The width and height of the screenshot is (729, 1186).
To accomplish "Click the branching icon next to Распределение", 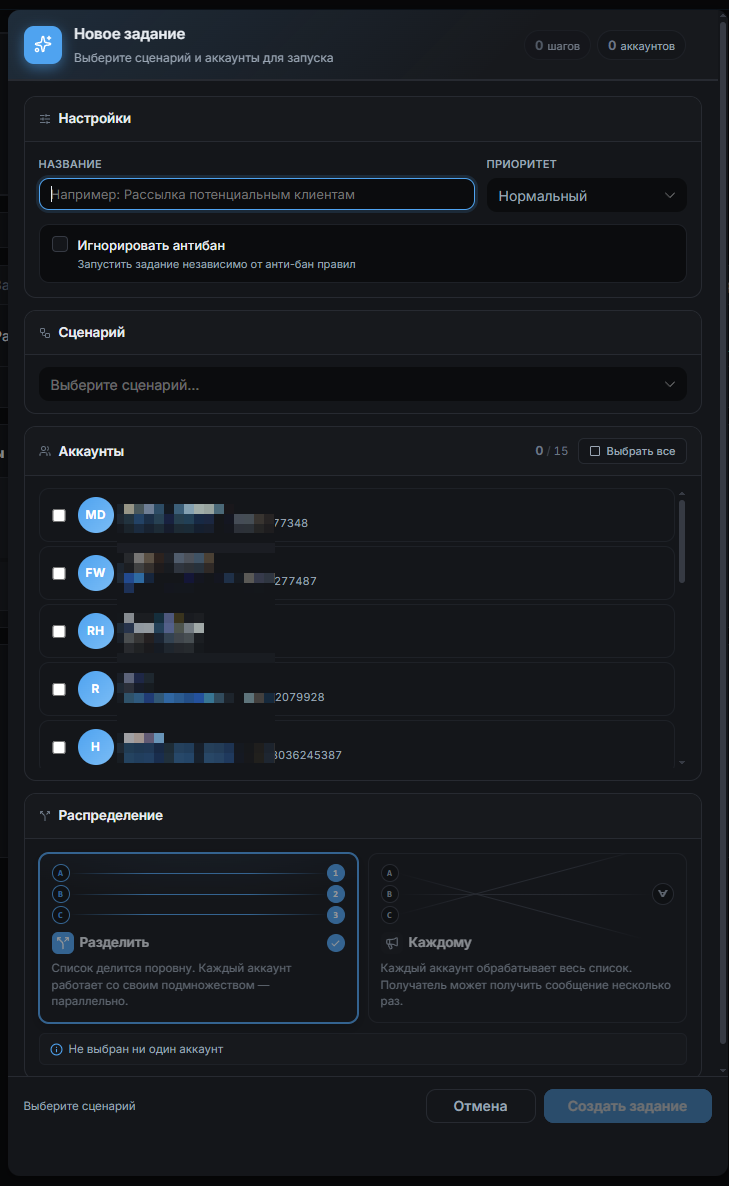I will pyautogui.click(x=45, y=815).
